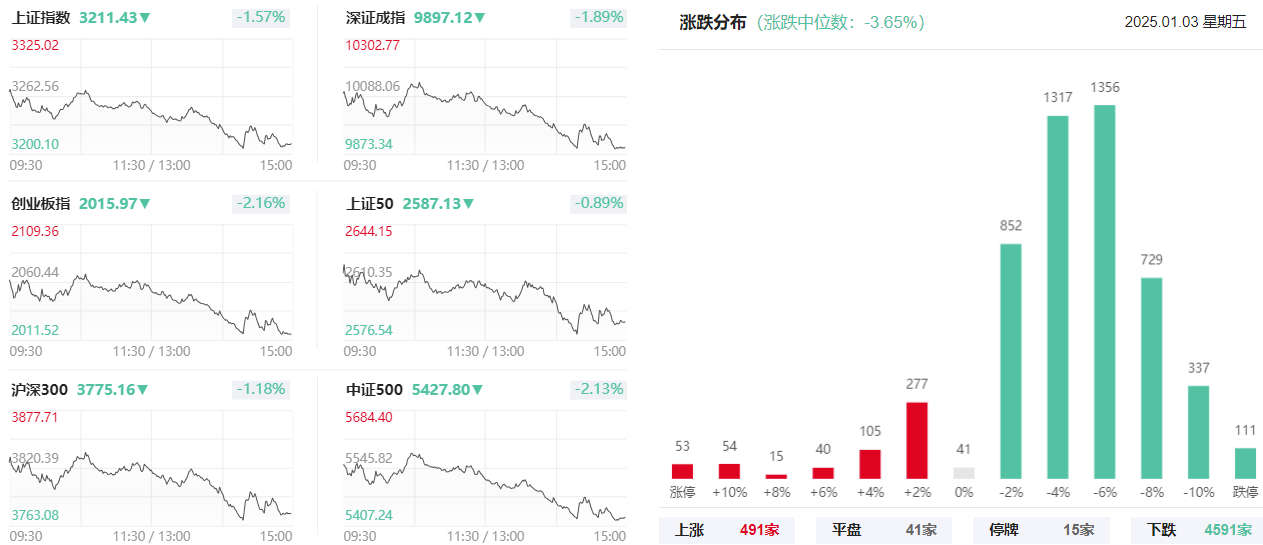Click the down arrow next to 中证500 5427.80

pyautogui.click(x=477, y=390)
